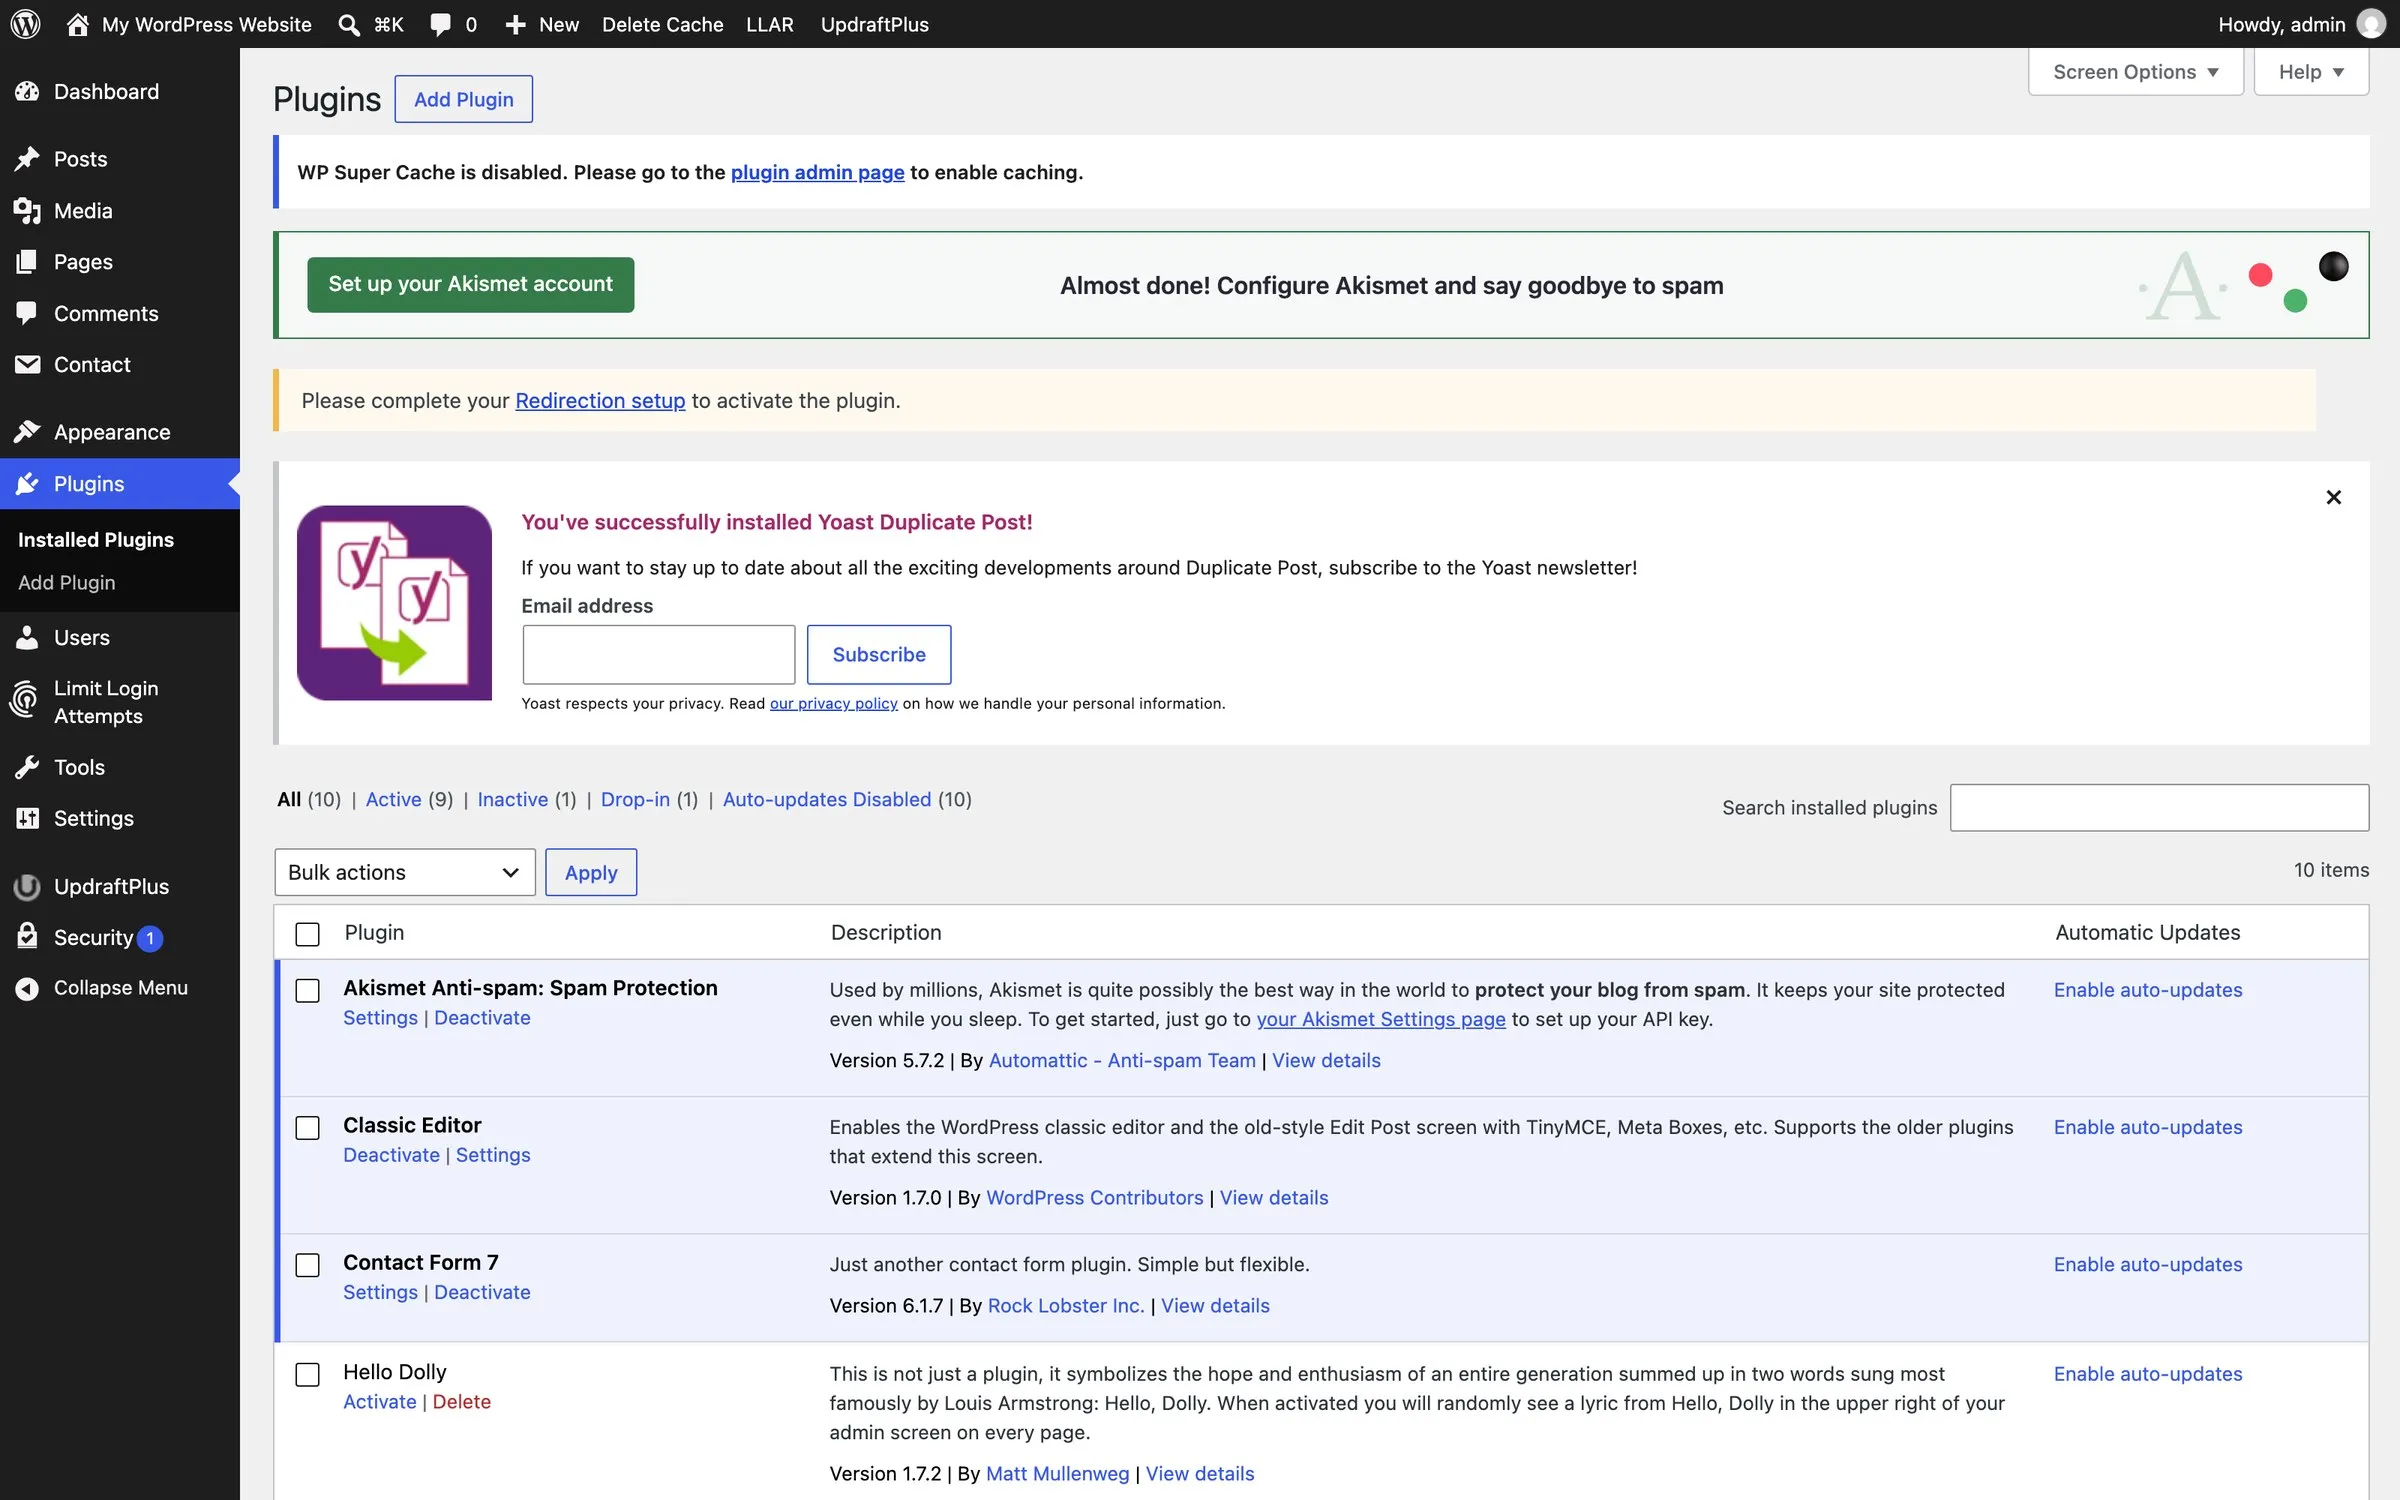
Task: Show Drop-in plugins filter
Action: pyautogui.click(x=635, y=799)
